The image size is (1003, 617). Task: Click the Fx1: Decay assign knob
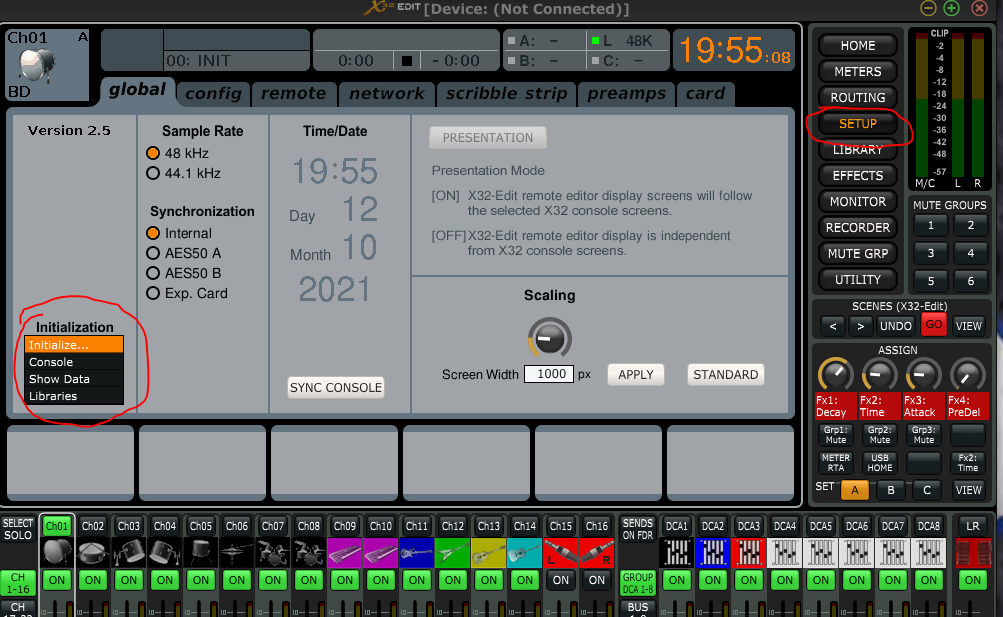835,375
